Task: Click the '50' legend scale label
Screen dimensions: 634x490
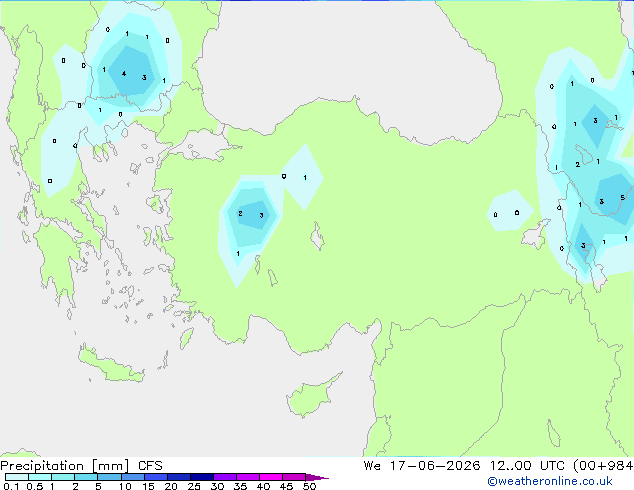Action: pyautogui.click(x=309, y=486)
